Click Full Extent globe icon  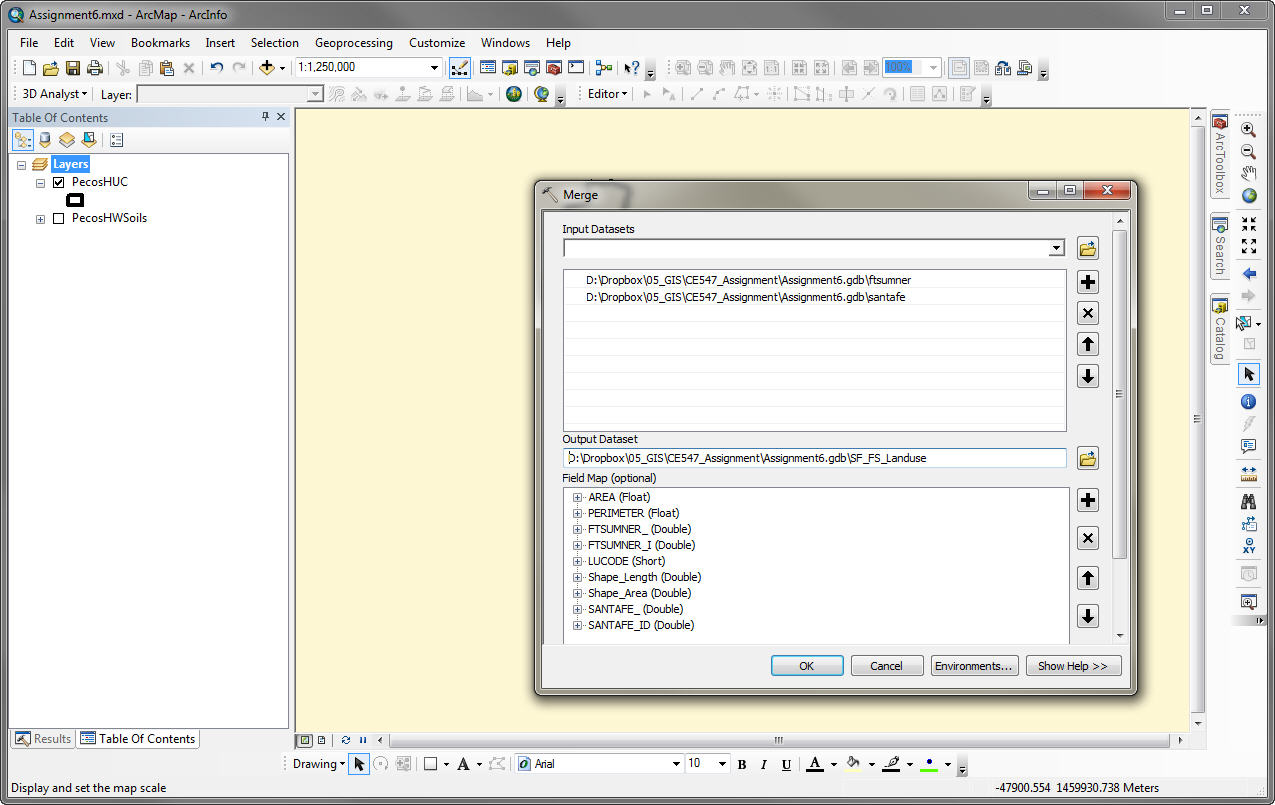[1248, 196]
